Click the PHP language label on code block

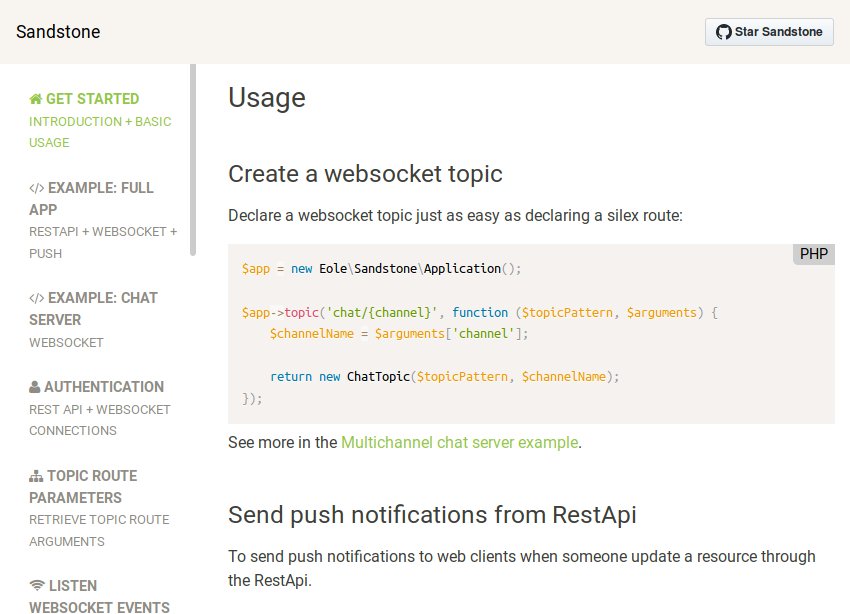pyautogui.click(x=814, y=254)
